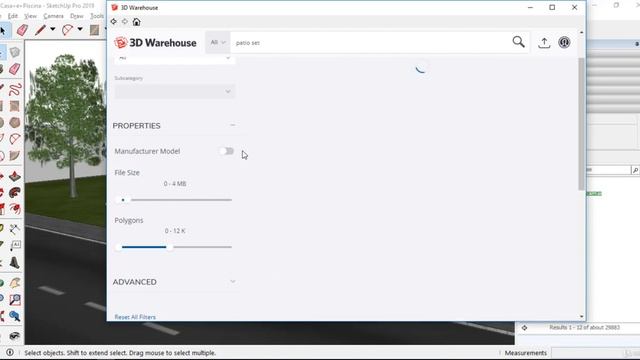Select the Zoom Window tool
The width and height of the screenshot is (640, 360).
pos(15,299)
